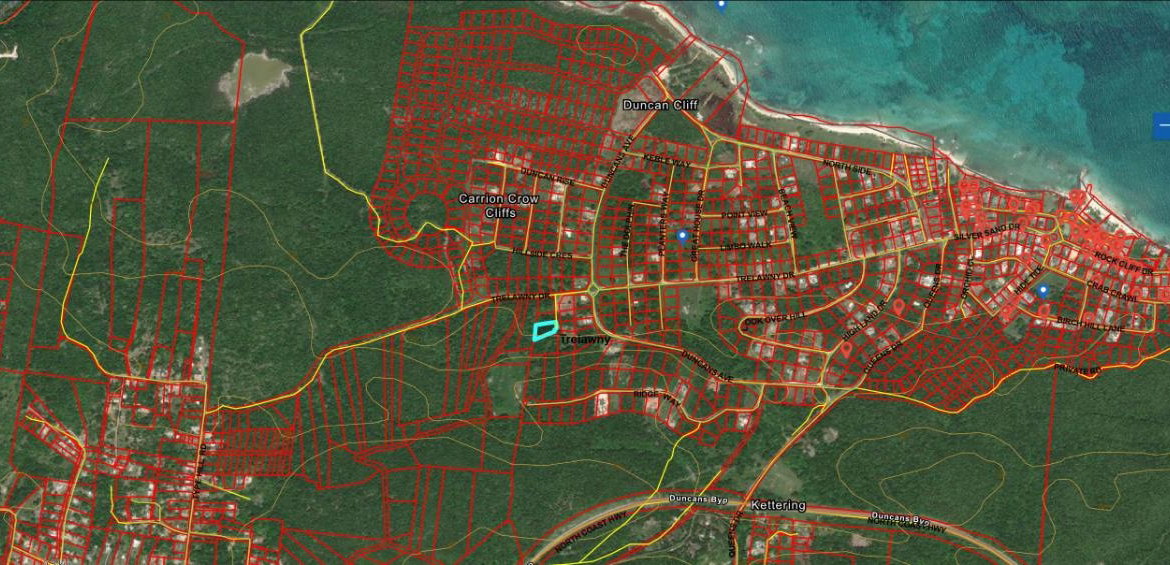Click the HIGH LAND DR street label

coord(863,320)
